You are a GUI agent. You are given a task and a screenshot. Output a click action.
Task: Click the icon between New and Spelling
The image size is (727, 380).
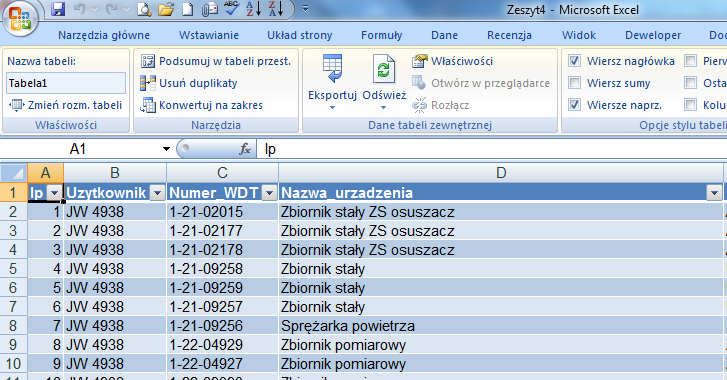[210, 9]
